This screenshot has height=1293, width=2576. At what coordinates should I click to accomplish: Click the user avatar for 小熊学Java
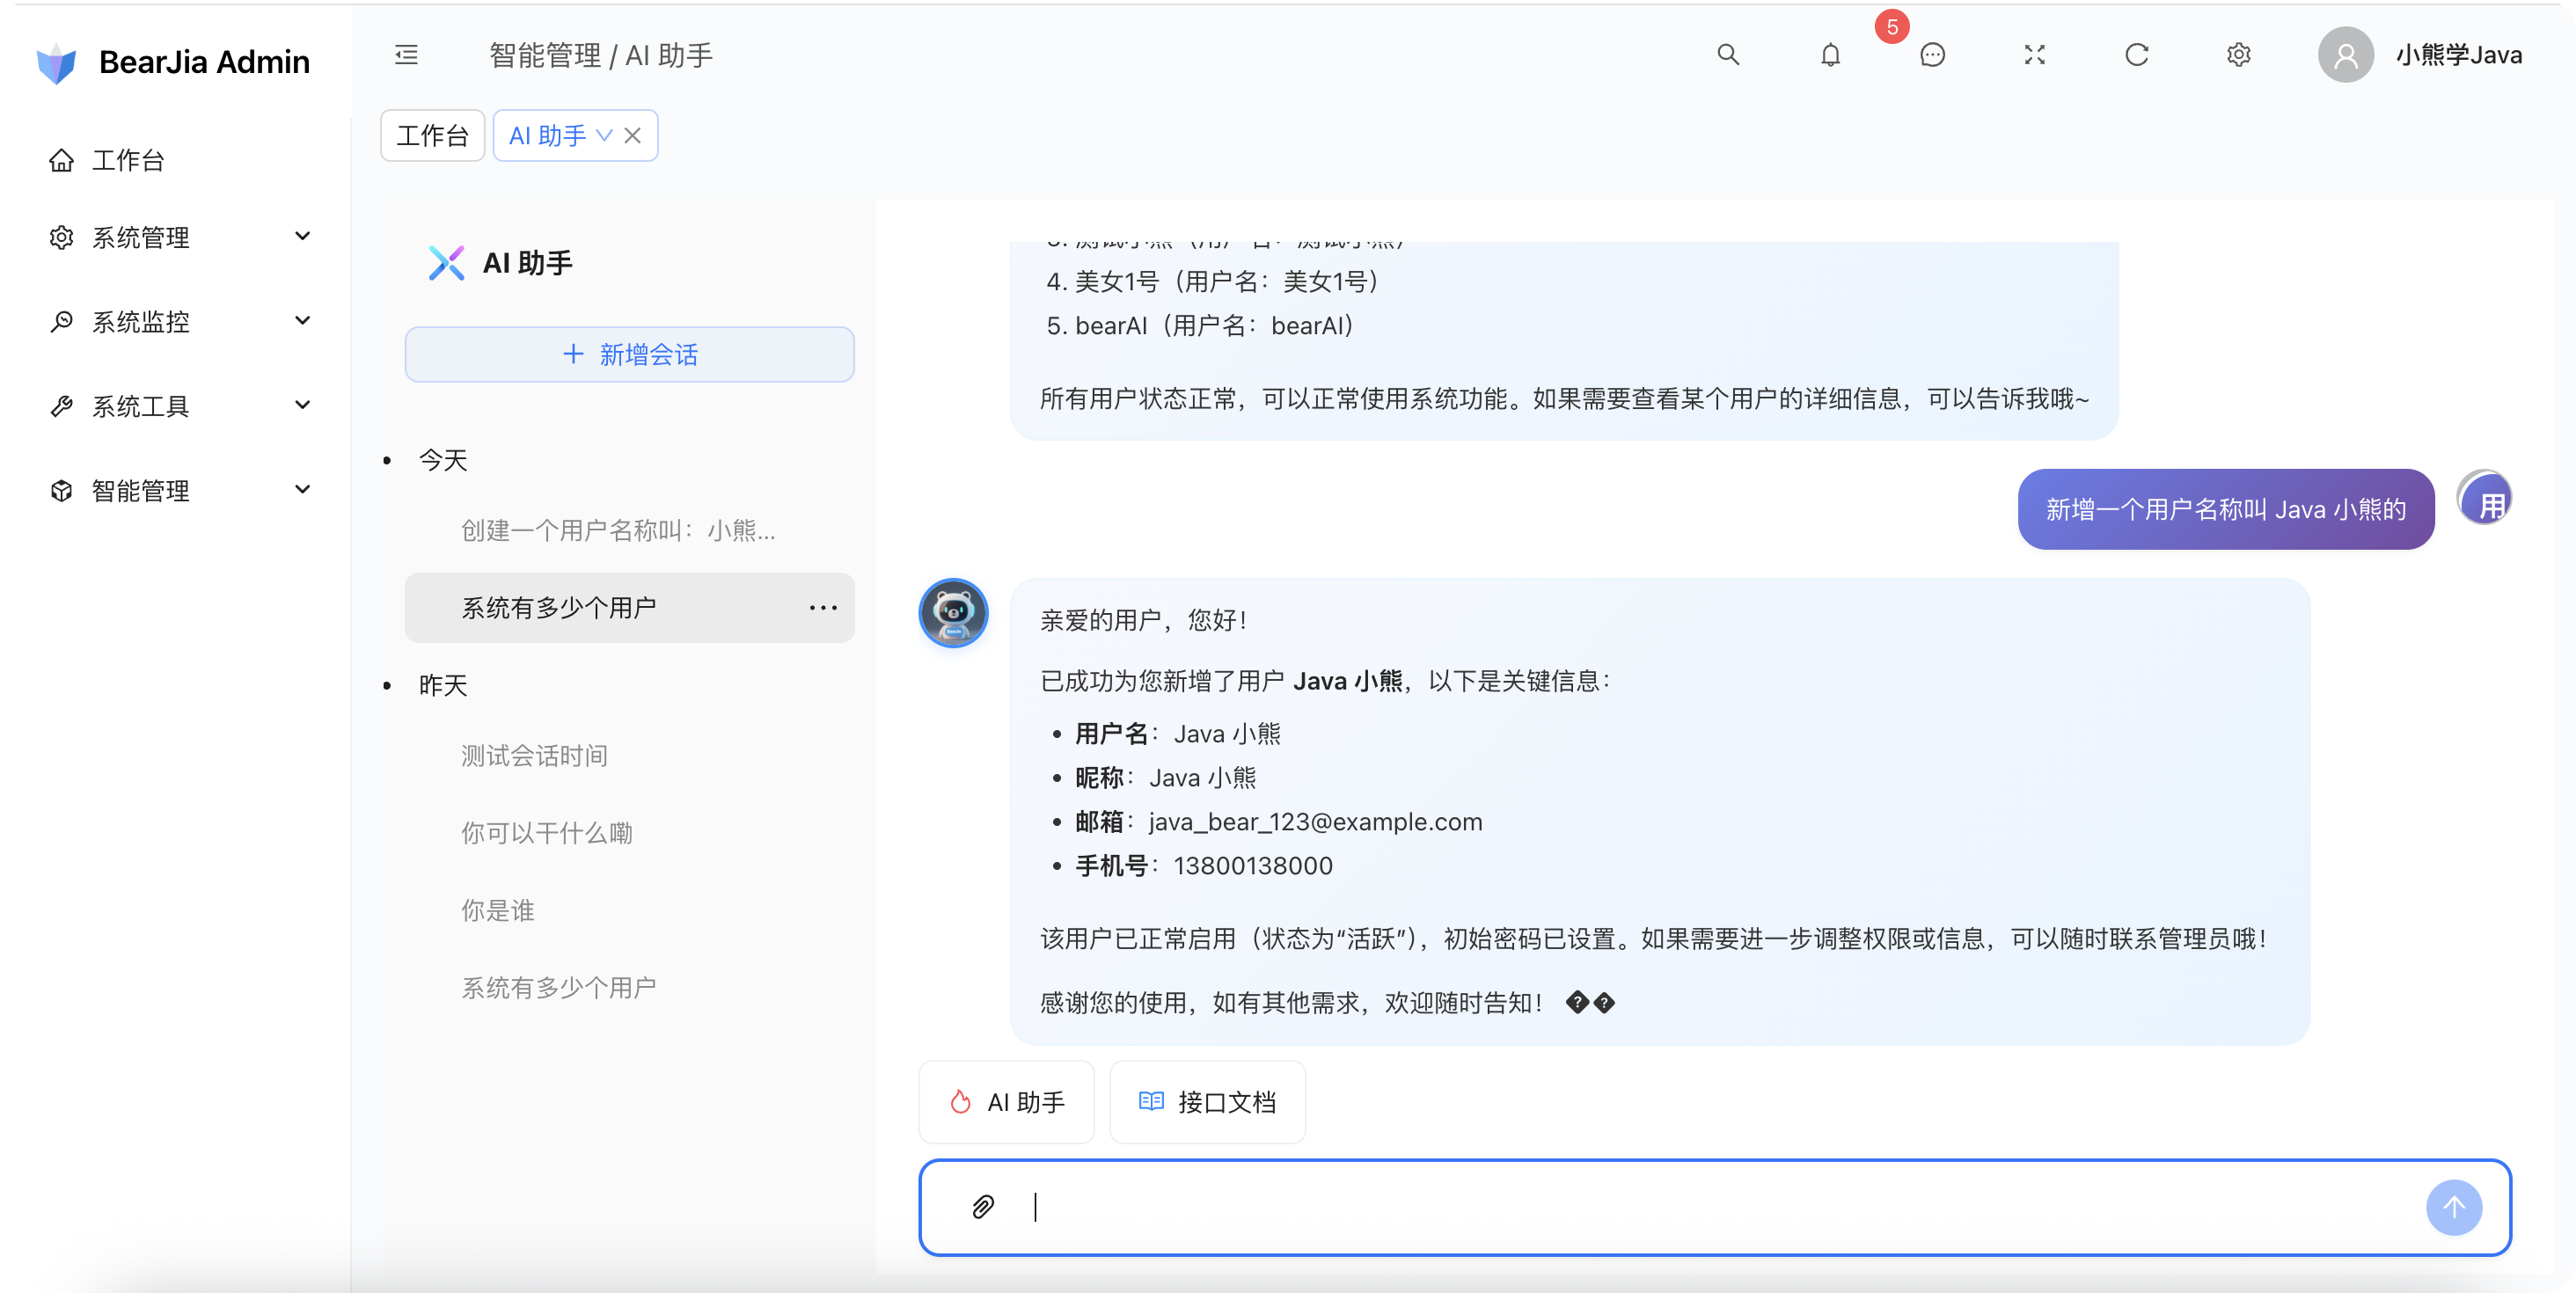click(2345, 55)
